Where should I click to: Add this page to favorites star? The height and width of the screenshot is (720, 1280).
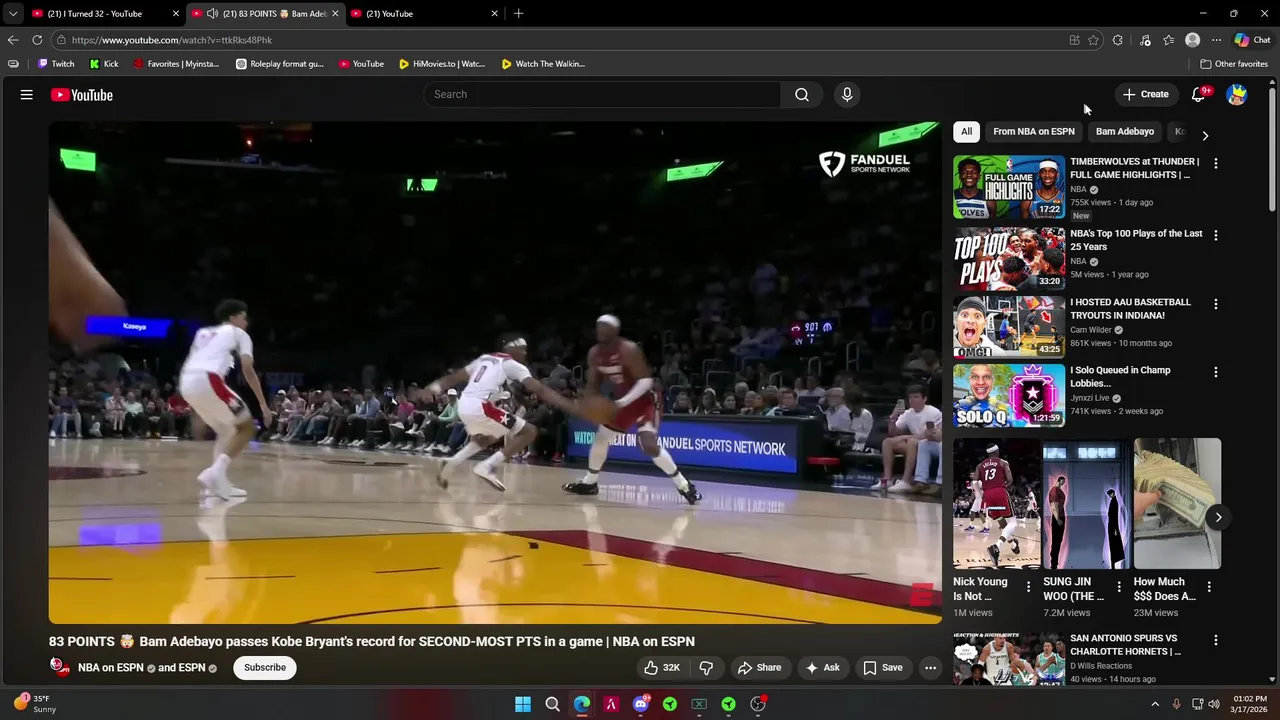(x=1093, y=40)
